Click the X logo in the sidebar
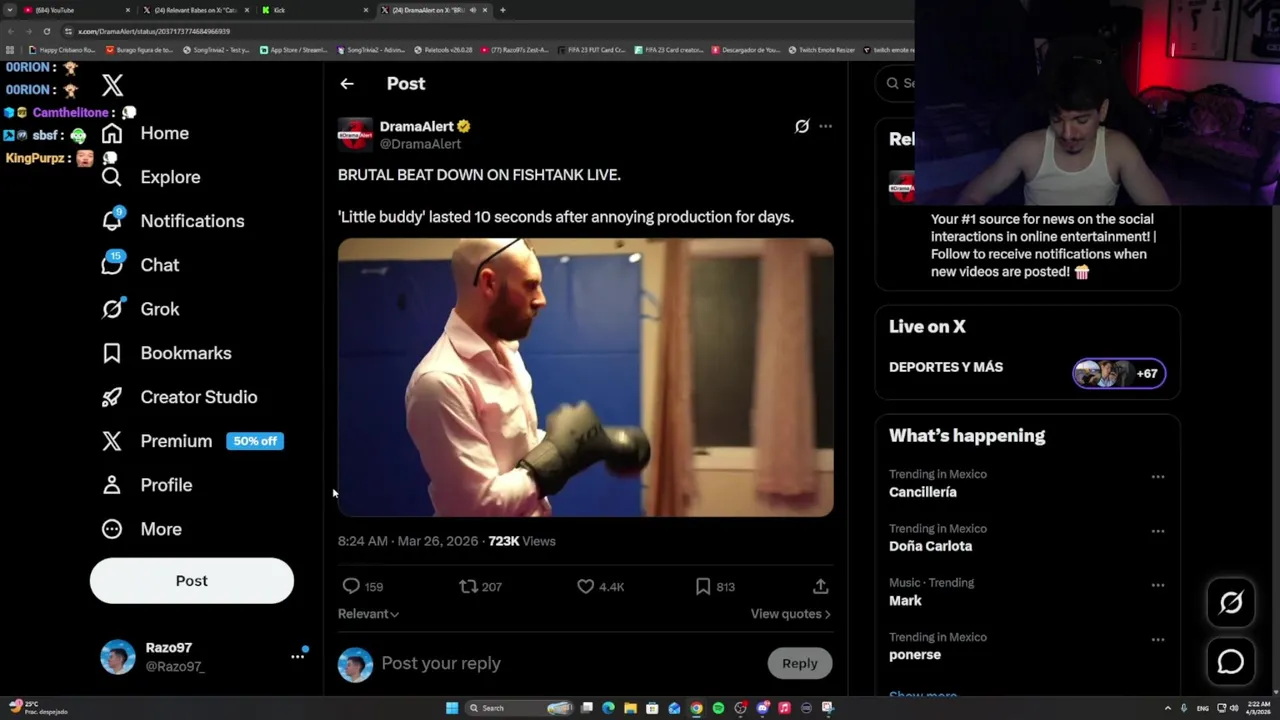 pyautogui.click(x=112, y=86)
